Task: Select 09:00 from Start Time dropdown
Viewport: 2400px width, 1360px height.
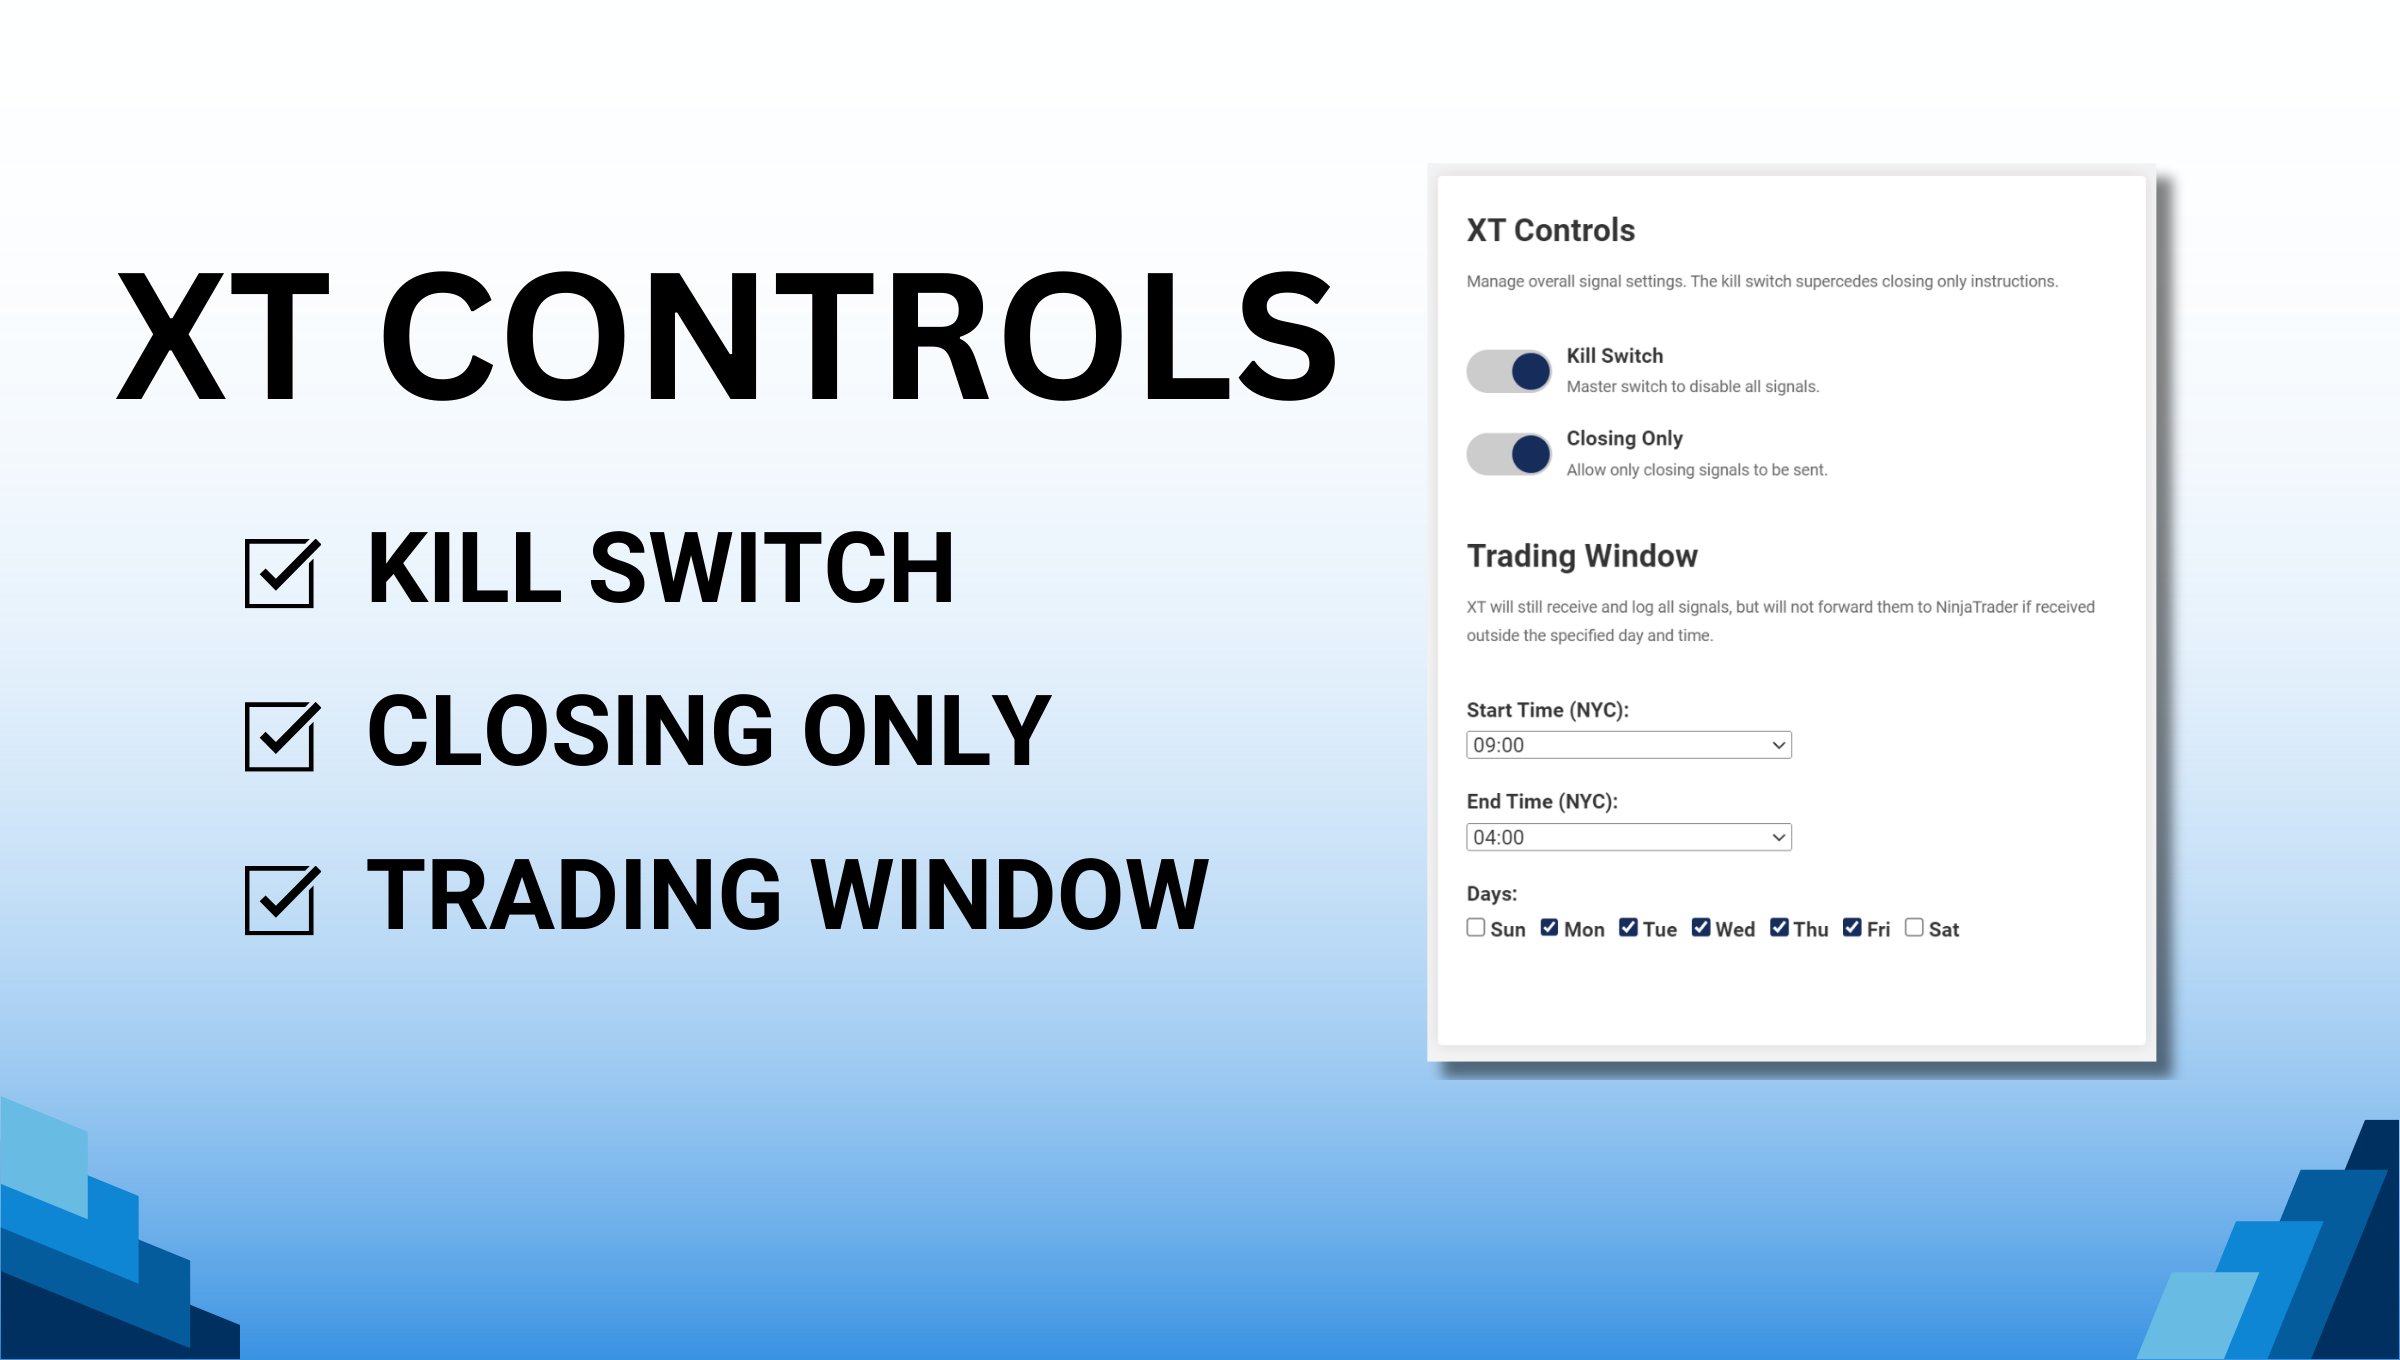Action: 1625,745
